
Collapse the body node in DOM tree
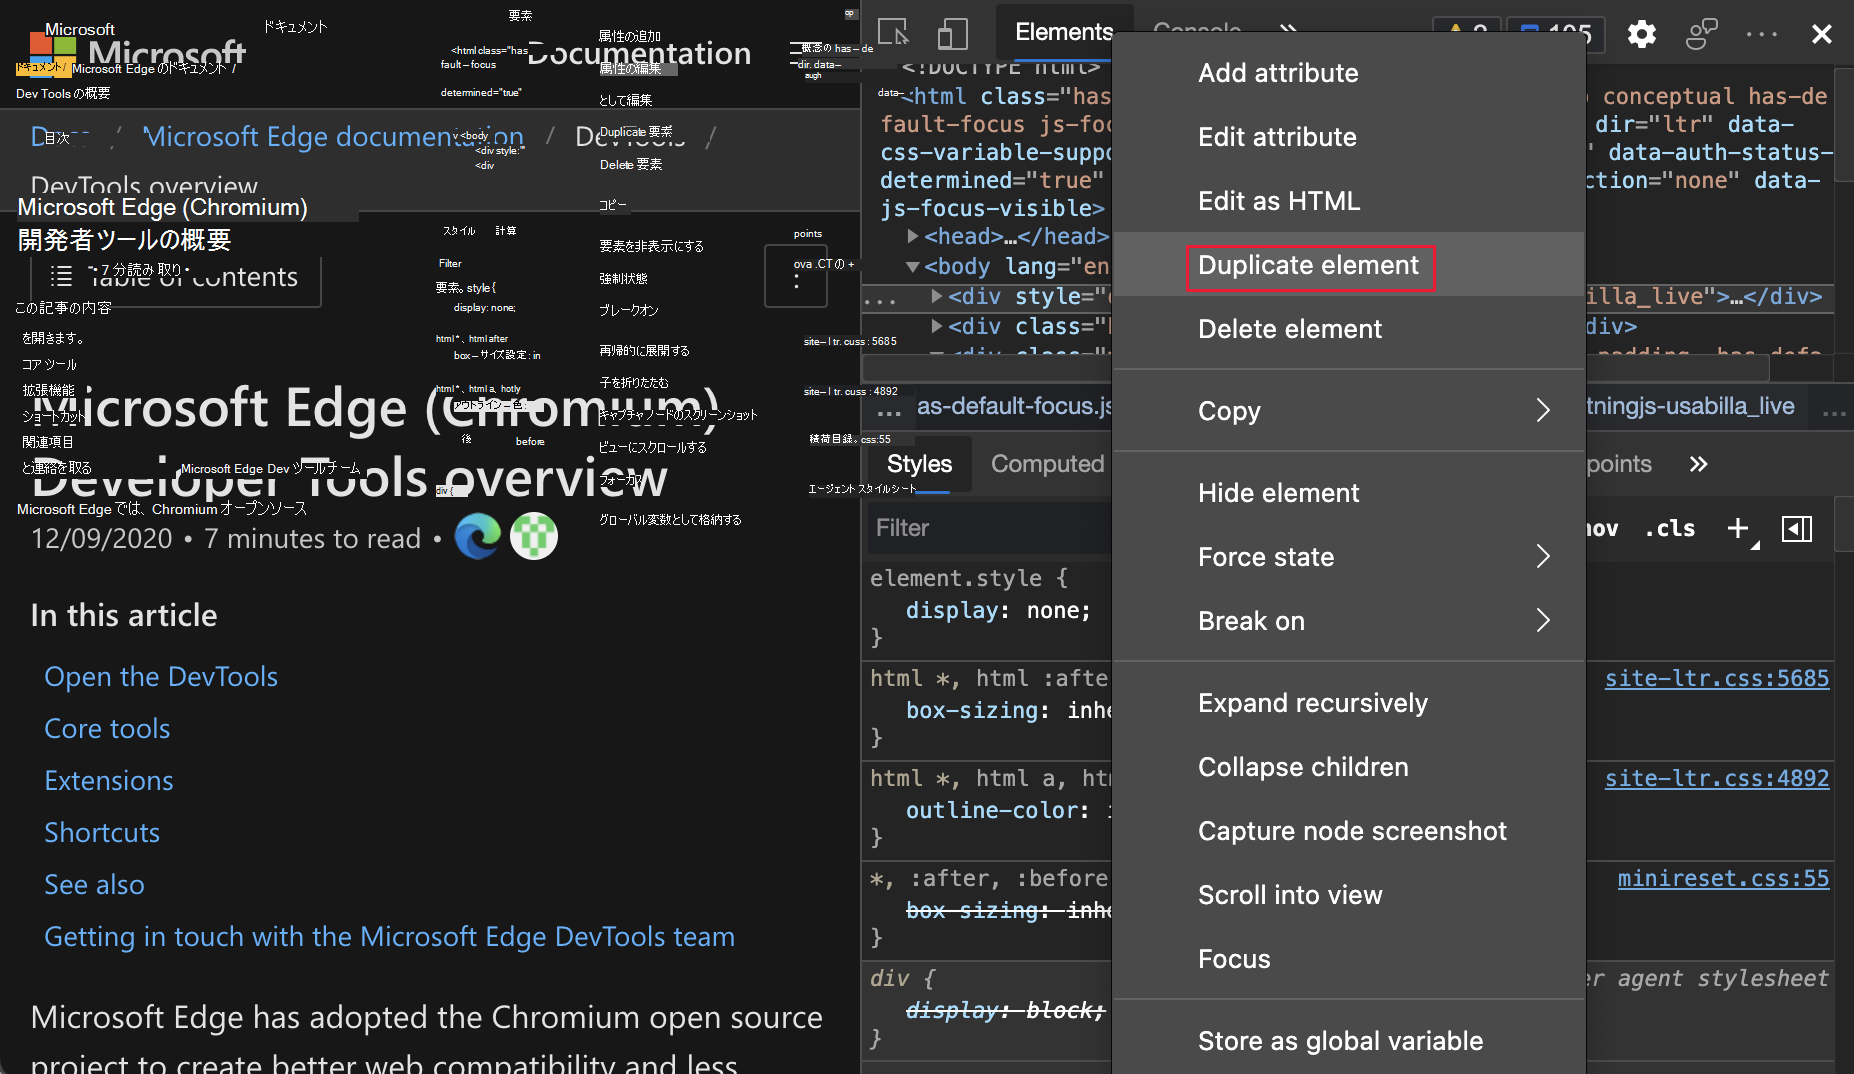coord(912,267)
